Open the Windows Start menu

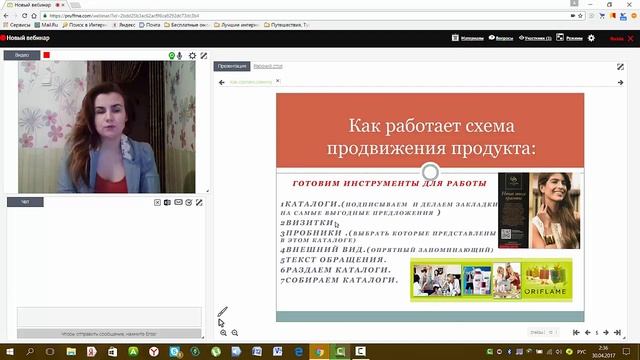pyautogui.click(x=9, y=351)
